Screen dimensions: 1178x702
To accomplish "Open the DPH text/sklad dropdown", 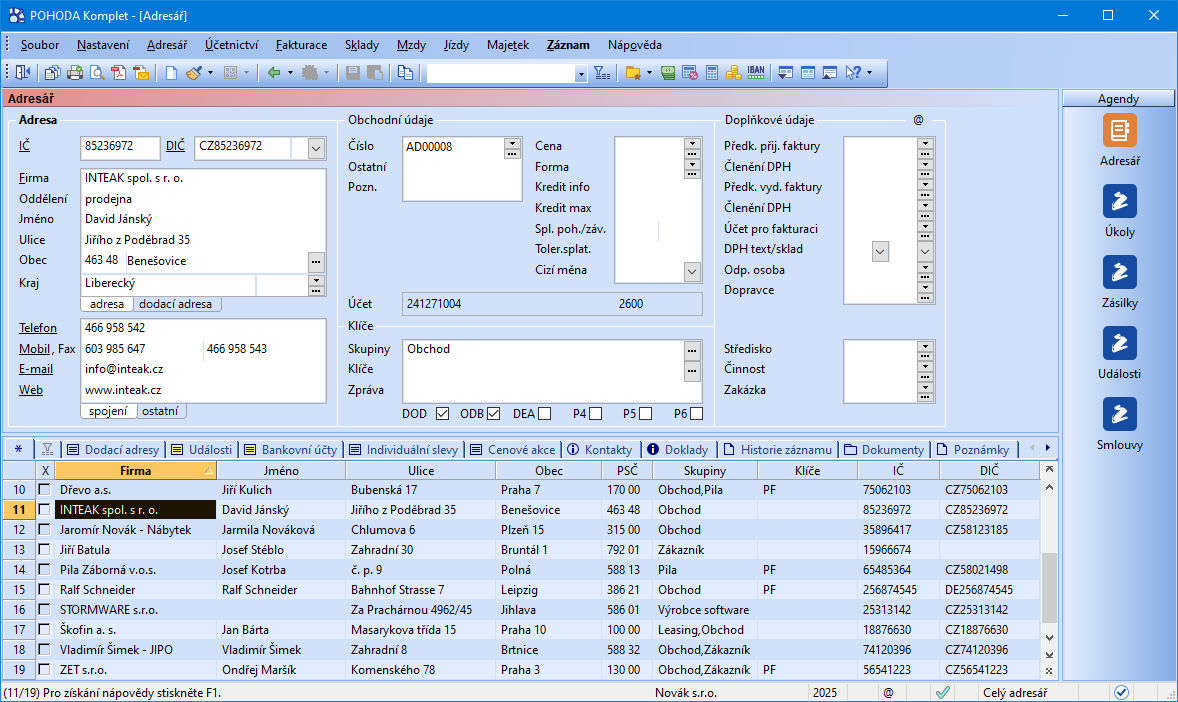I will 880,251.
